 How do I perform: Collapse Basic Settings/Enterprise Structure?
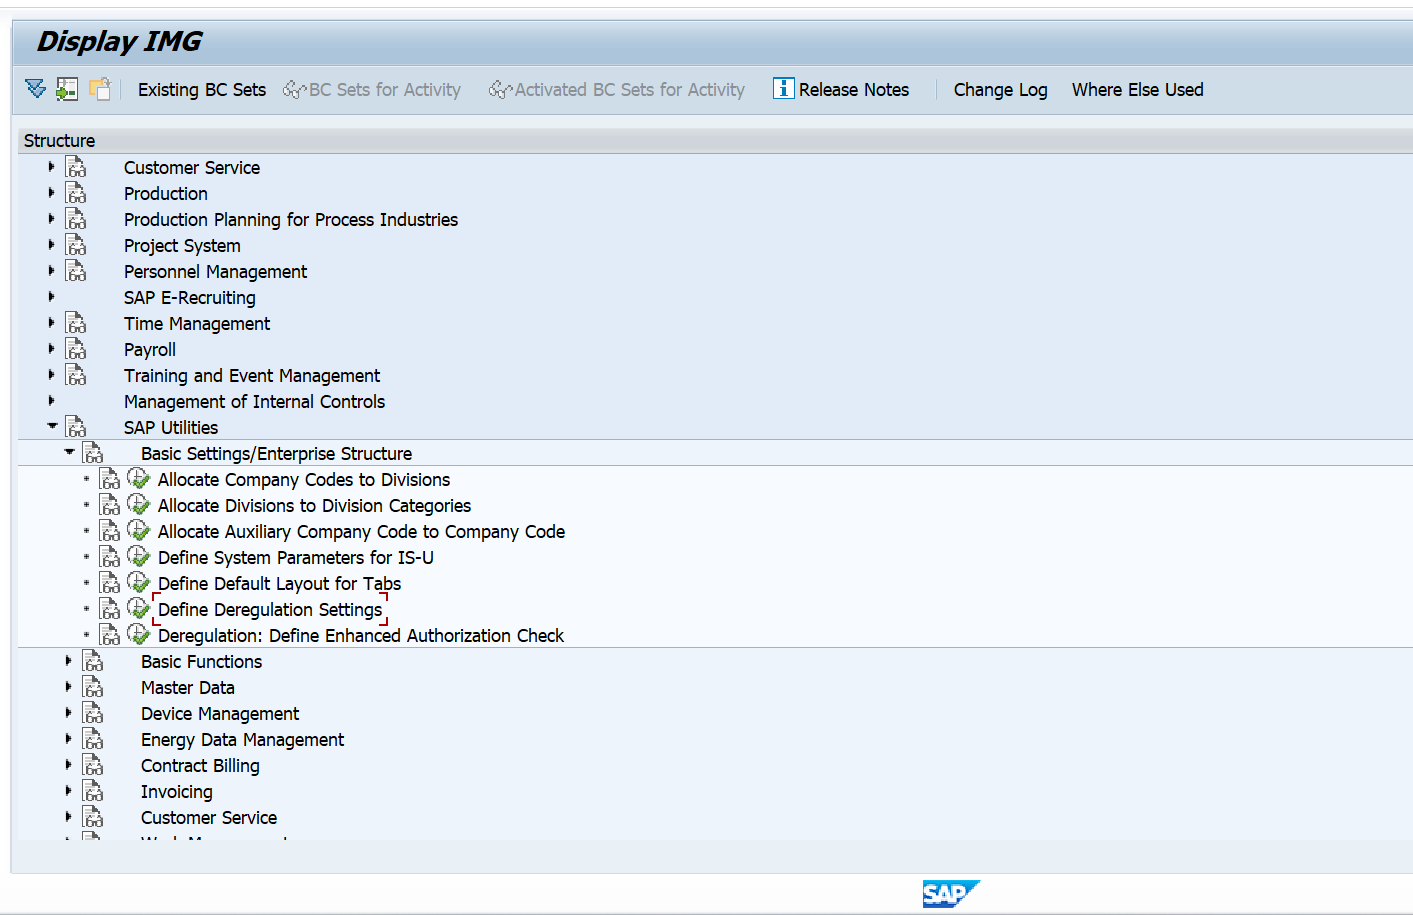click(x=69, y=453)
